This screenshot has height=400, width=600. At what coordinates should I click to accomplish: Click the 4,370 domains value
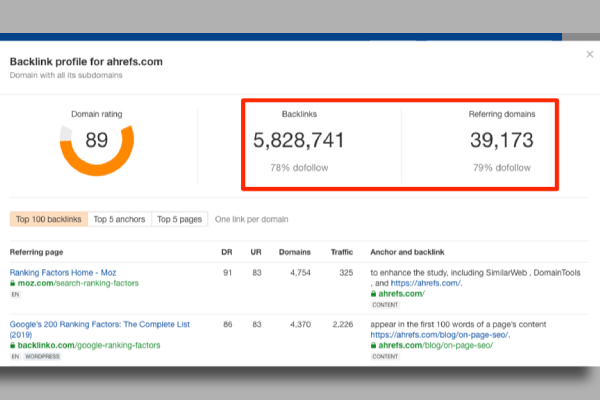(300, 325)
